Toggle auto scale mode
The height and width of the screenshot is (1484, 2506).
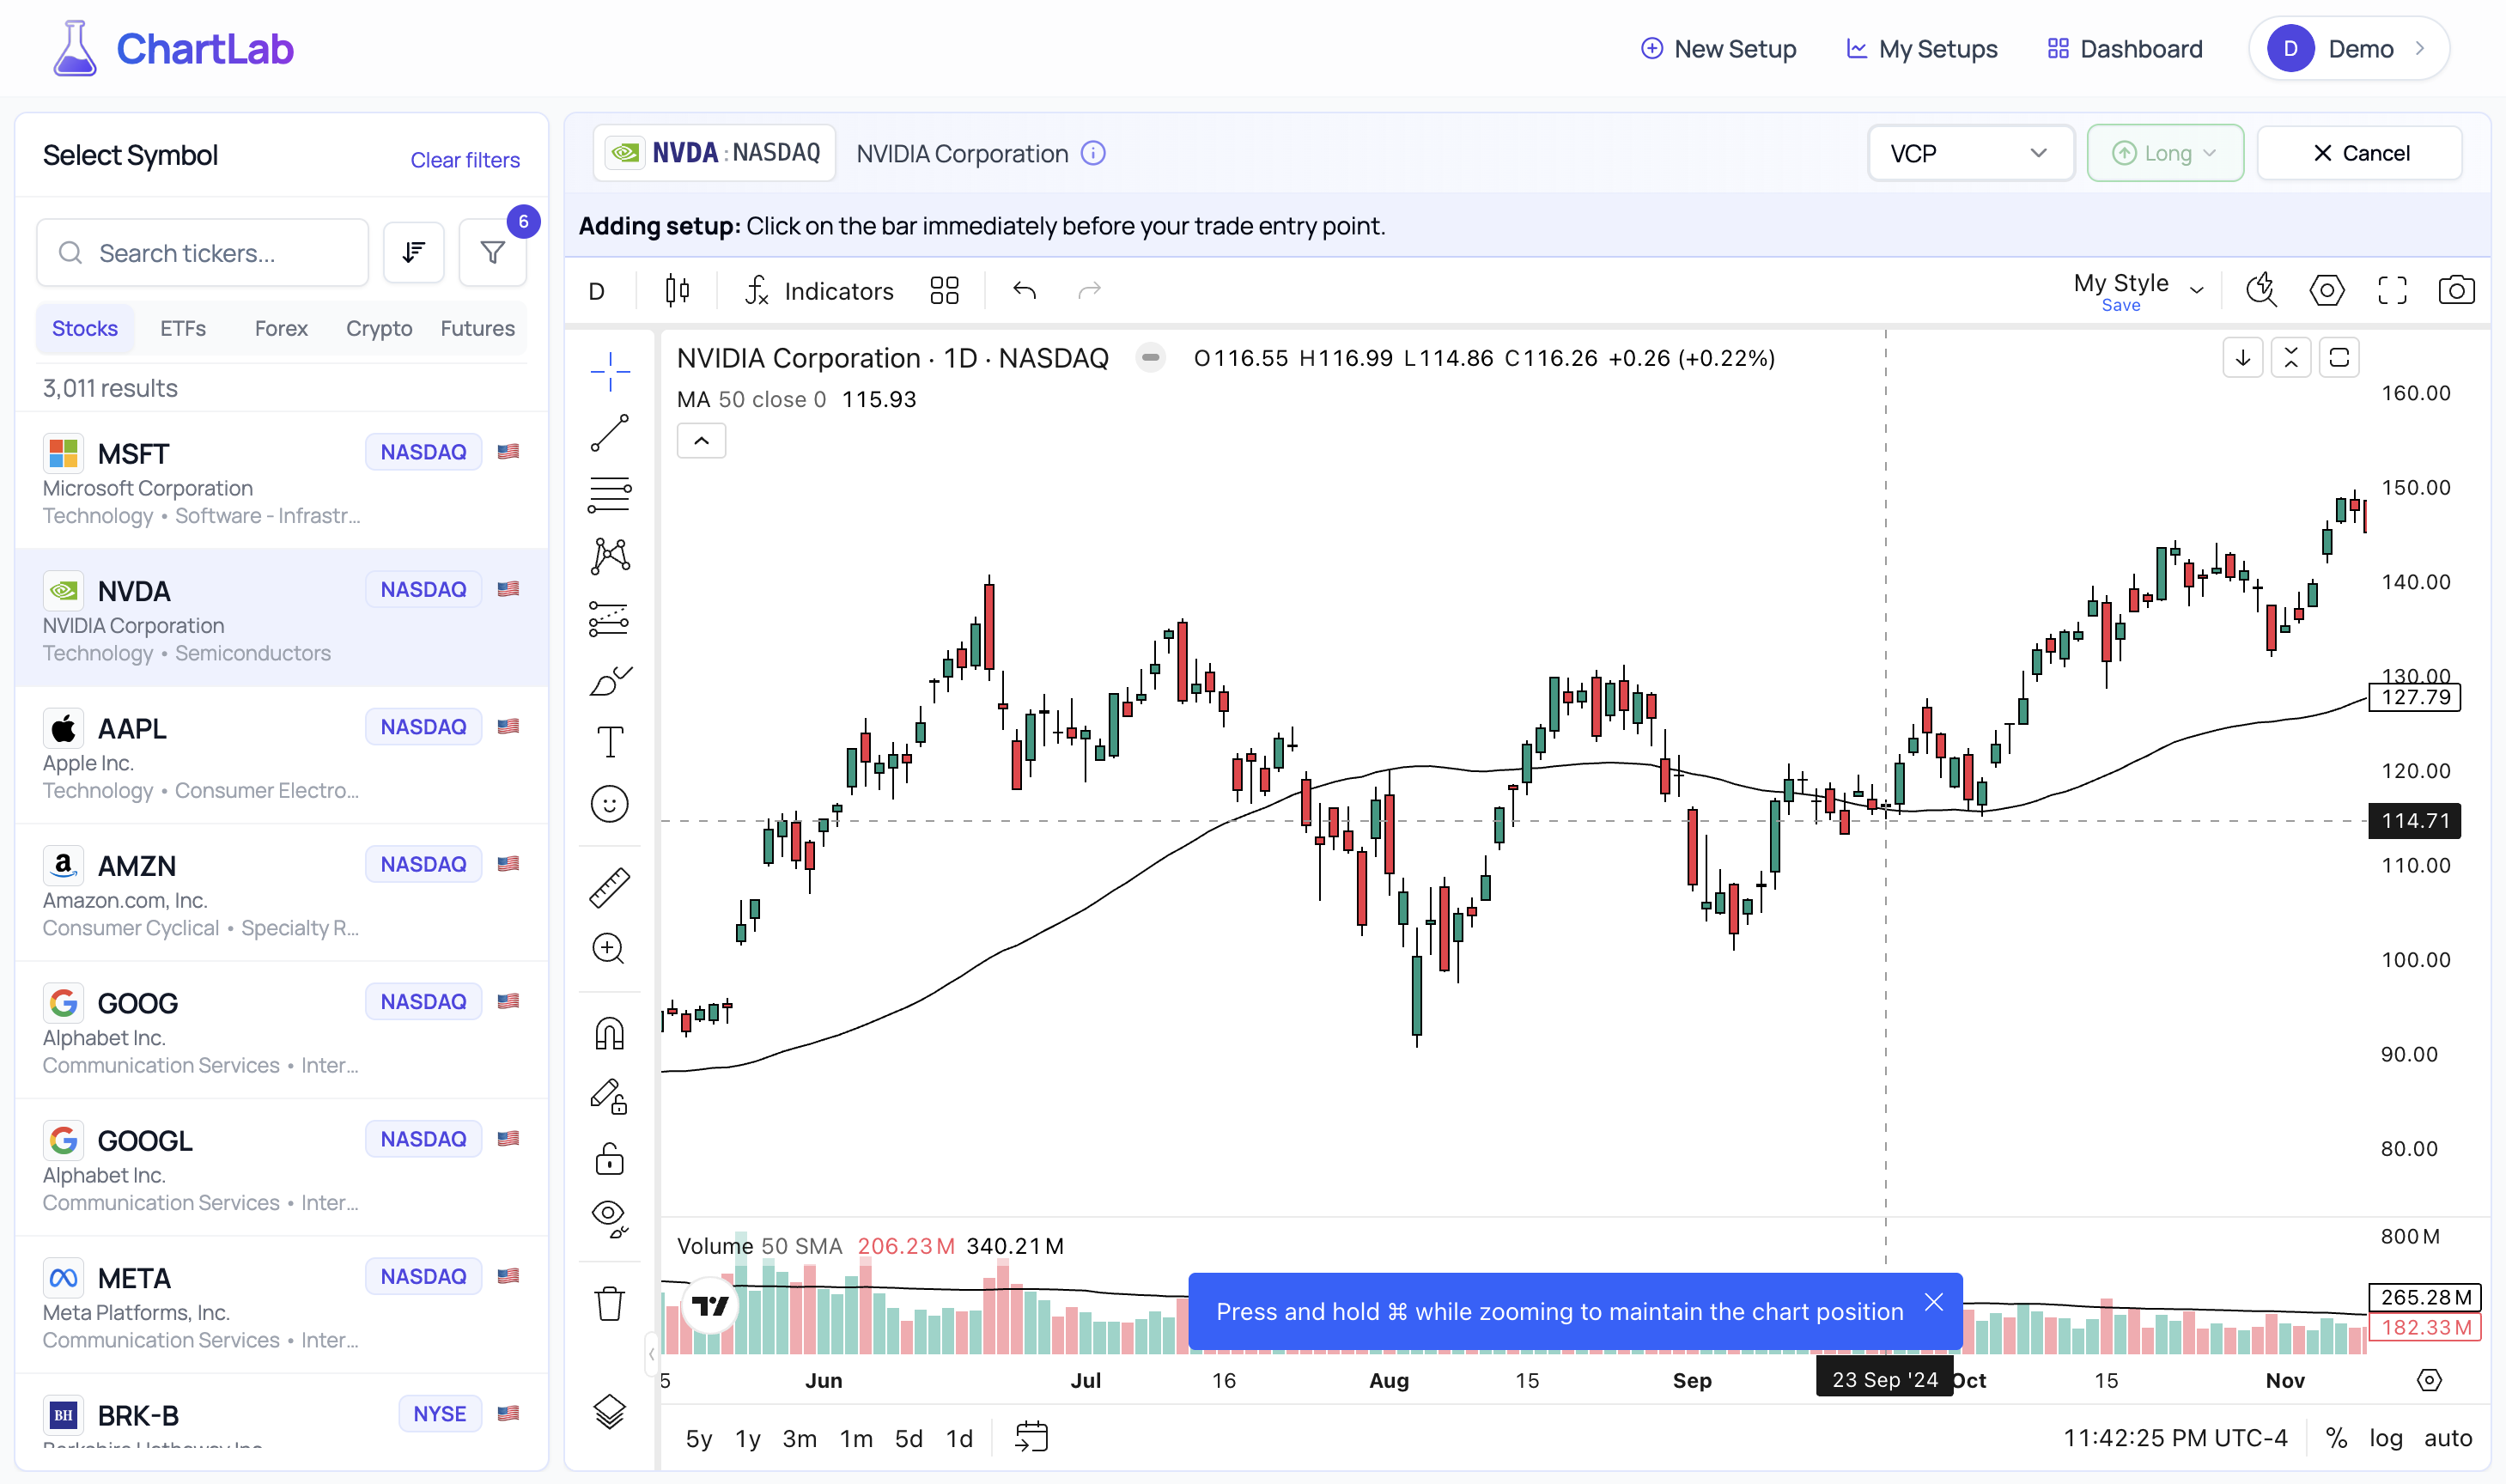(x=2448, y=1438)
